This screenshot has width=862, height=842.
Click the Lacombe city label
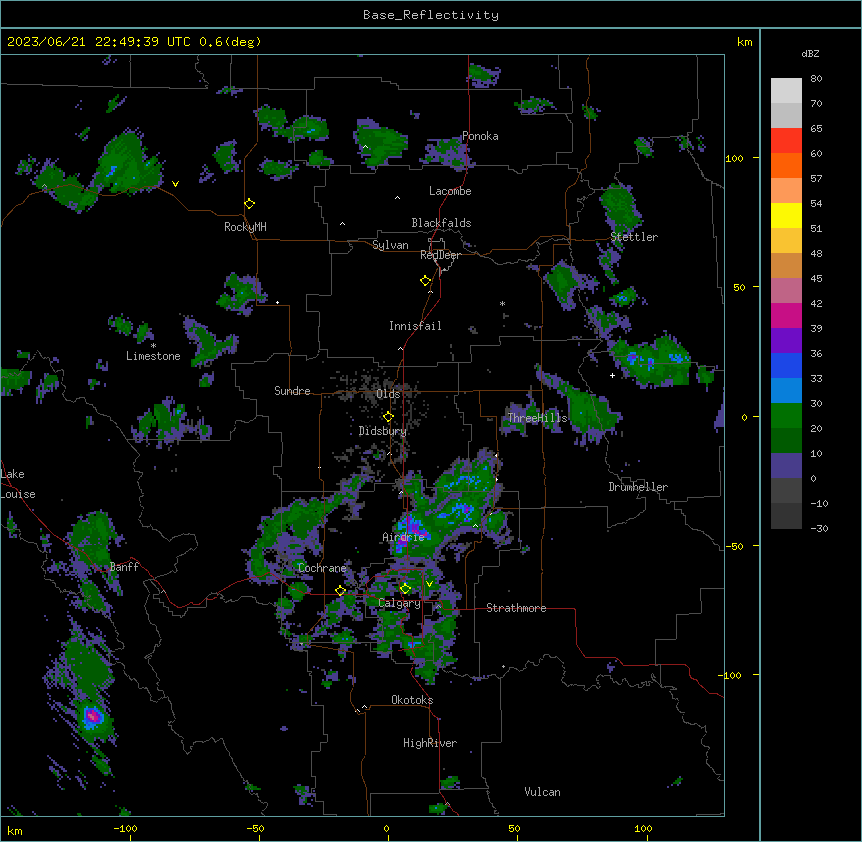450,191
